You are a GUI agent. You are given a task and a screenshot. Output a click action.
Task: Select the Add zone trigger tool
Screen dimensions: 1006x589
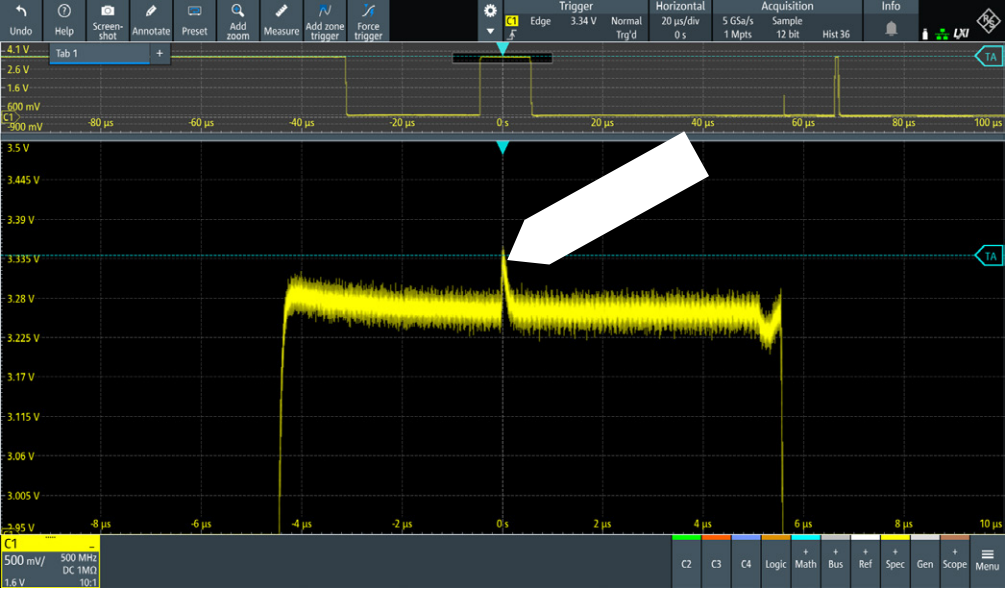[x=324, y=20]
